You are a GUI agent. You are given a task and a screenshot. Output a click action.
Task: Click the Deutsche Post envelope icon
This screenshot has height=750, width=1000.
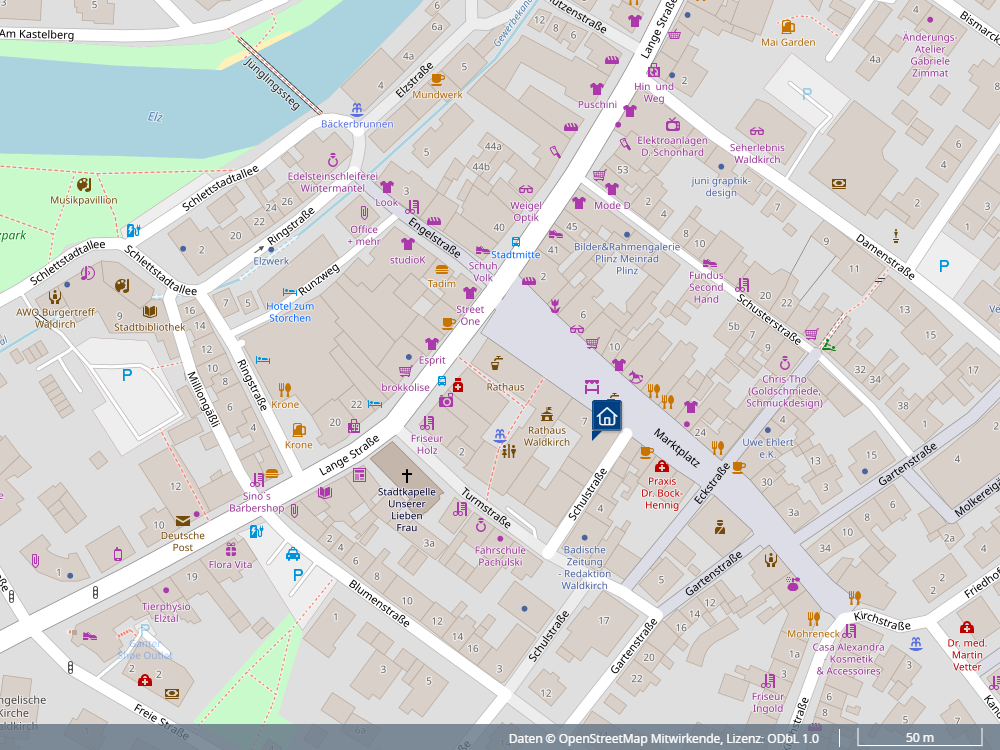click(x=183, y=520)
